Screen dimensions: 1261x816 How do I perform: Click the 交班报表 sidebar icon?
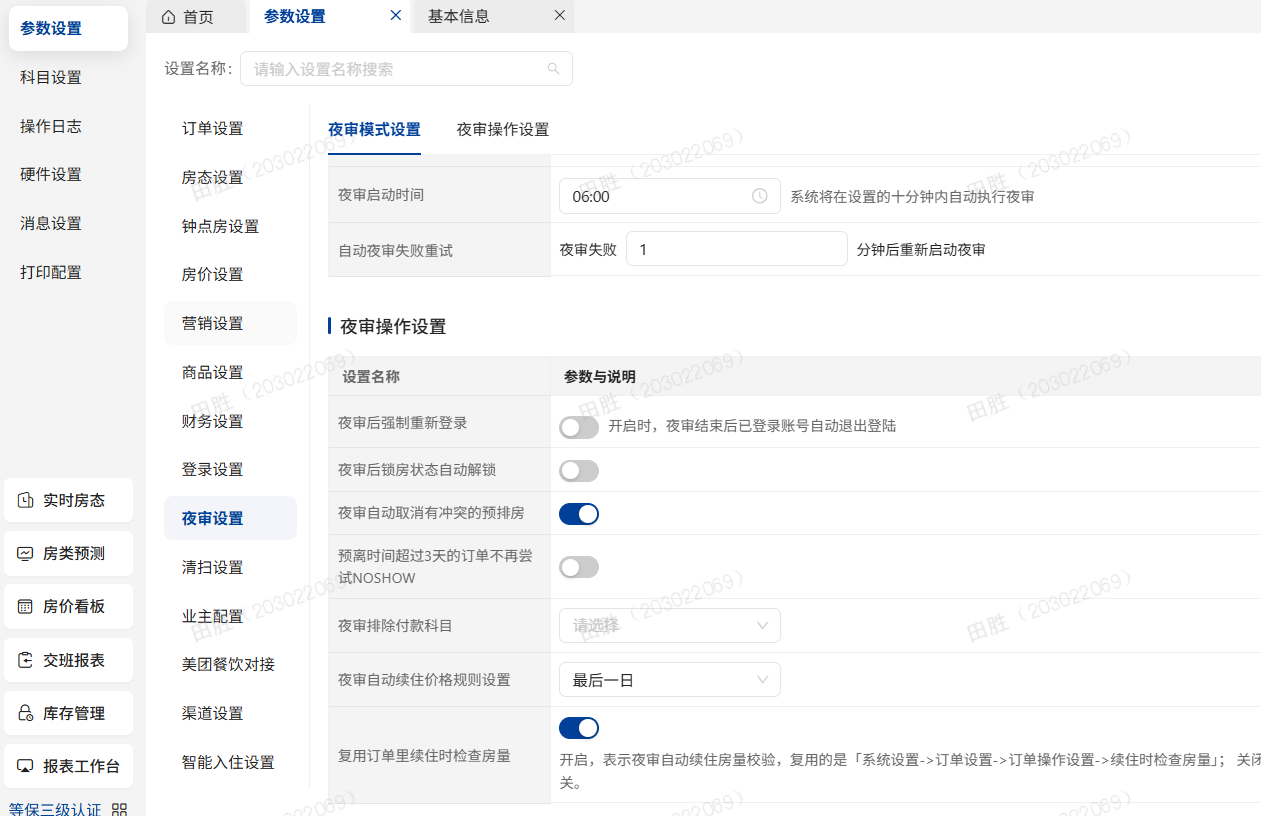[x=25, y=659]
